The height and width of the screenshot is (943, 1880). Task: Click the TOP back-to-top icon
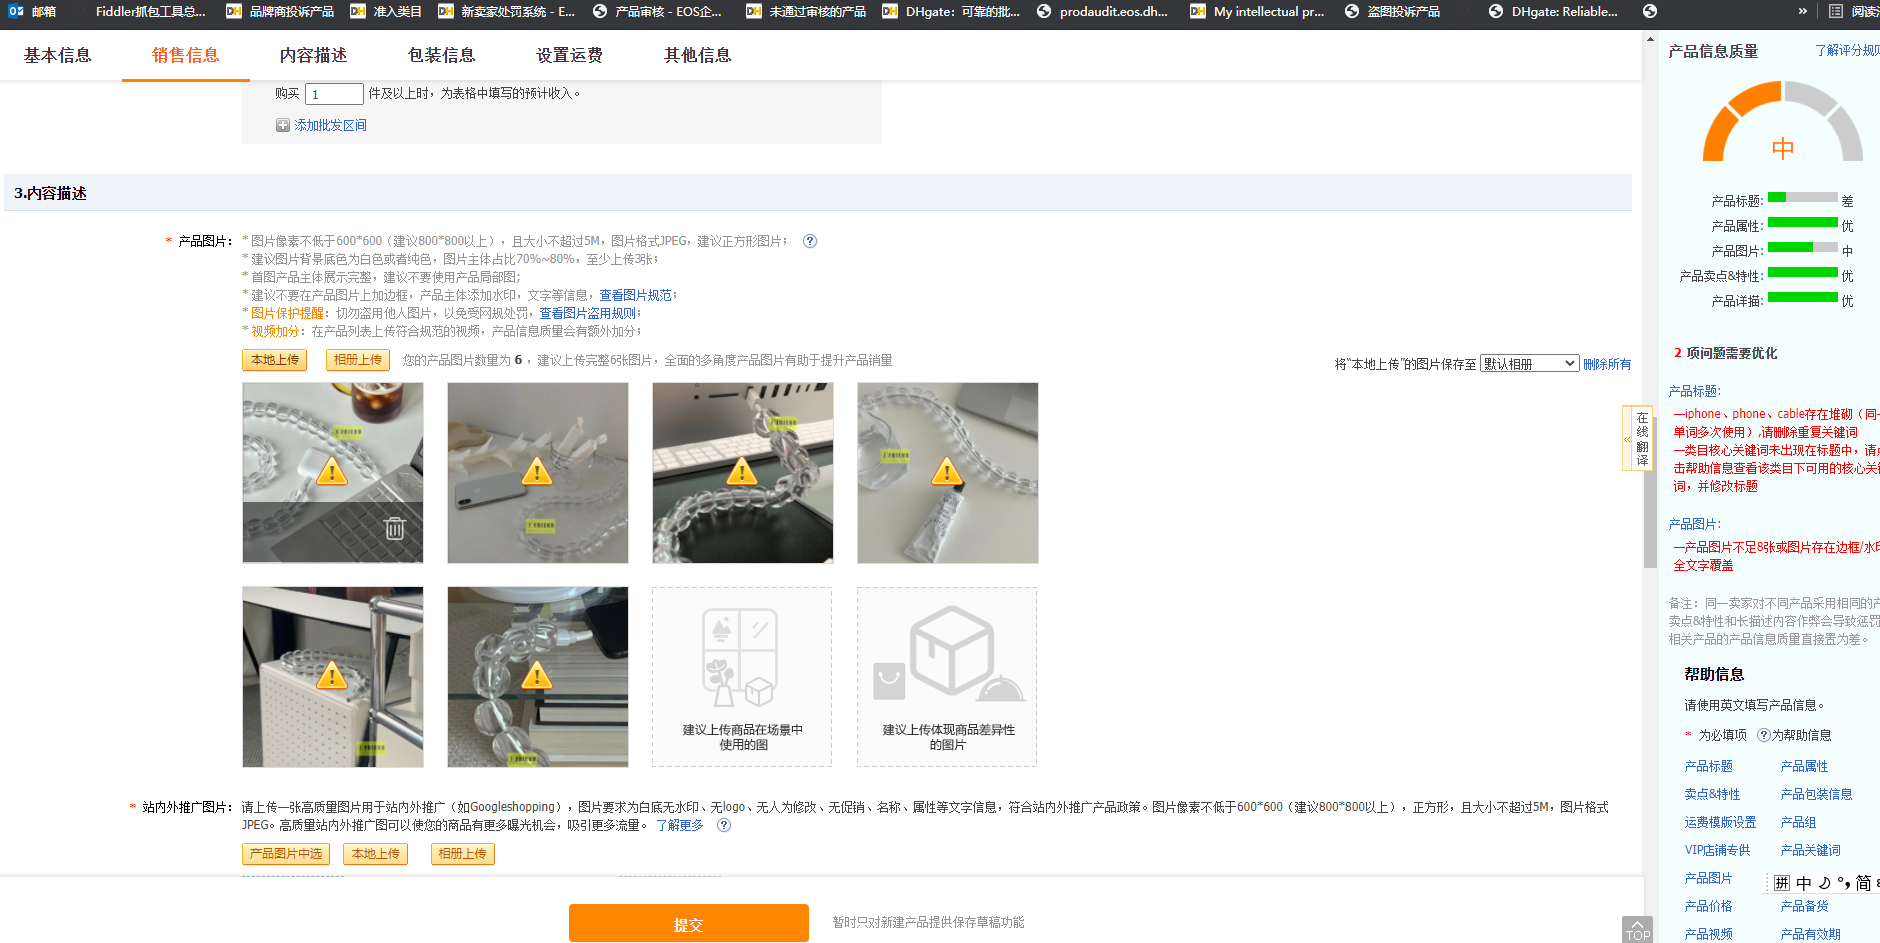(1637, 929)
